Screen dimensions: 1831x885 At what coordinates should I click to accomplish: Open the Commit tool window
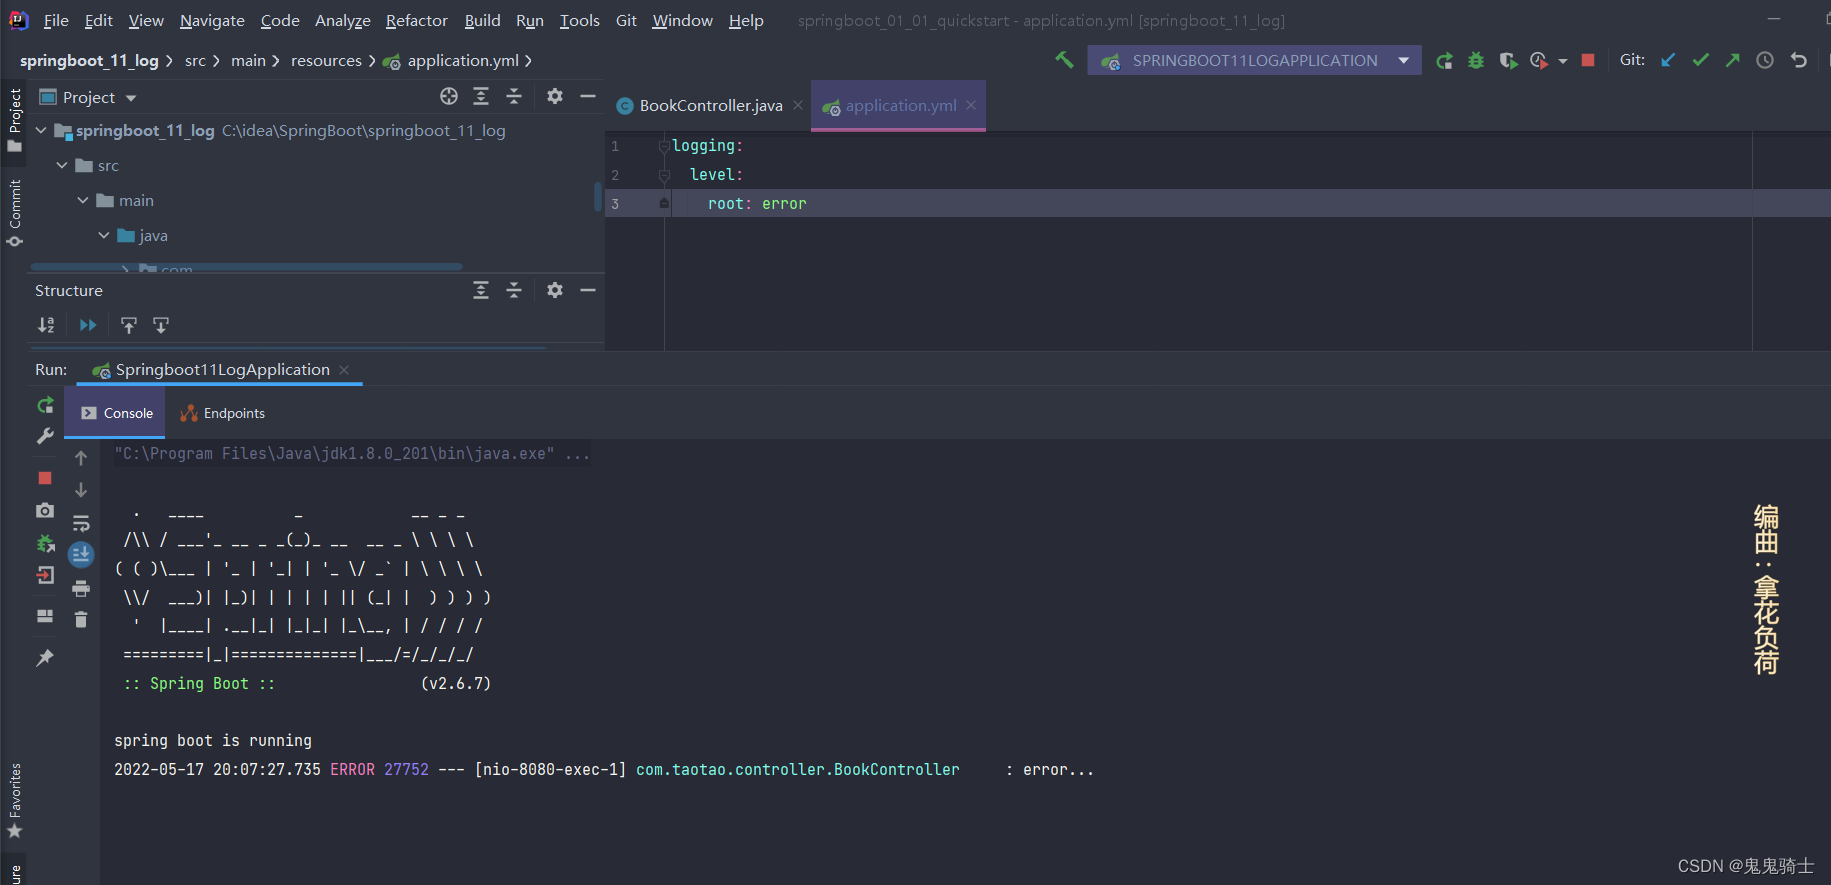[14, 212]
